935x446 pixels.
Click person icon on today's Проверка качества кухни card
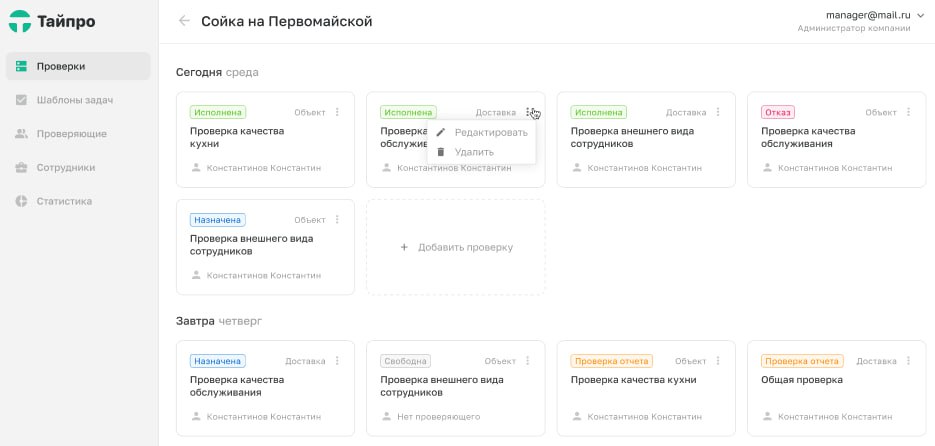tap(196, 168)
